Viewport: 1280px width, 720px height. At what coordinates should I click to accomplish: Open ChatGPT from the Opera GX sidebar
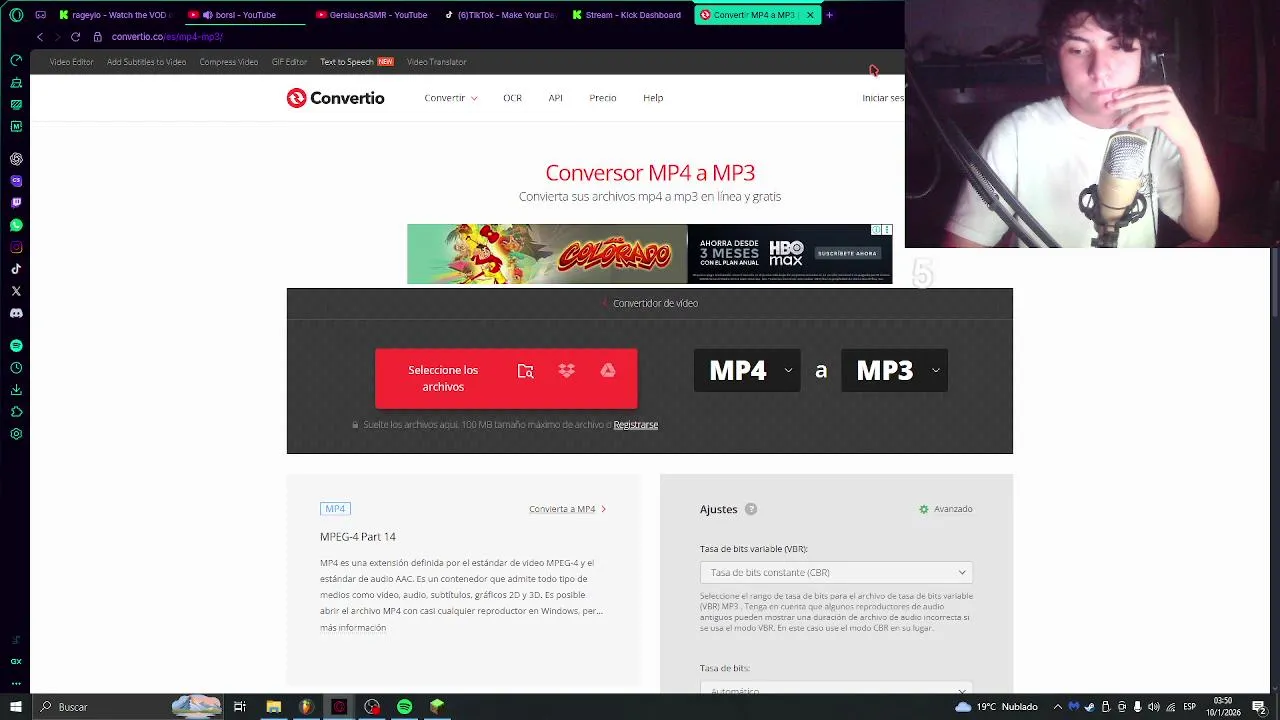16,159
